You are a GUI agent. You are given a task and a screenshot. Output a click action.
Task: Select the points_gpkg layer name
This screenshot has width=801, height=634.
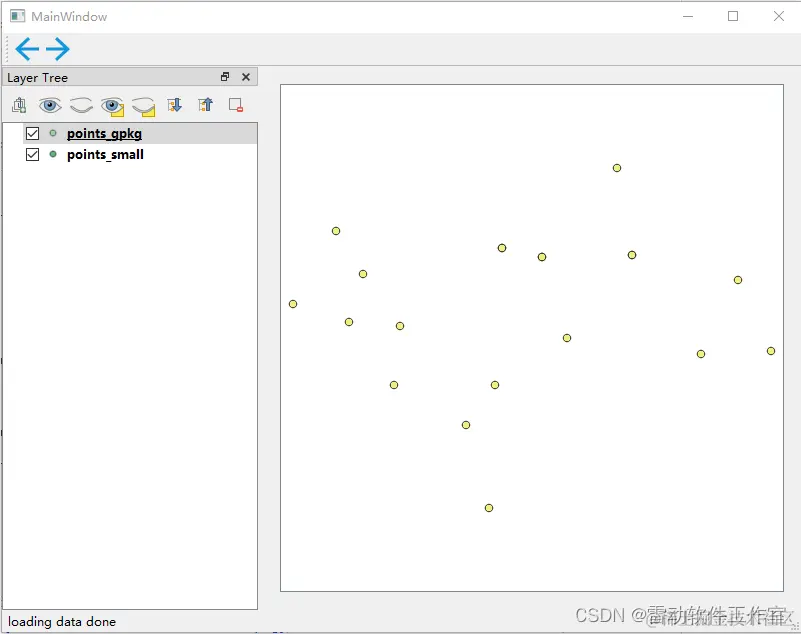(x=104, y=134)
